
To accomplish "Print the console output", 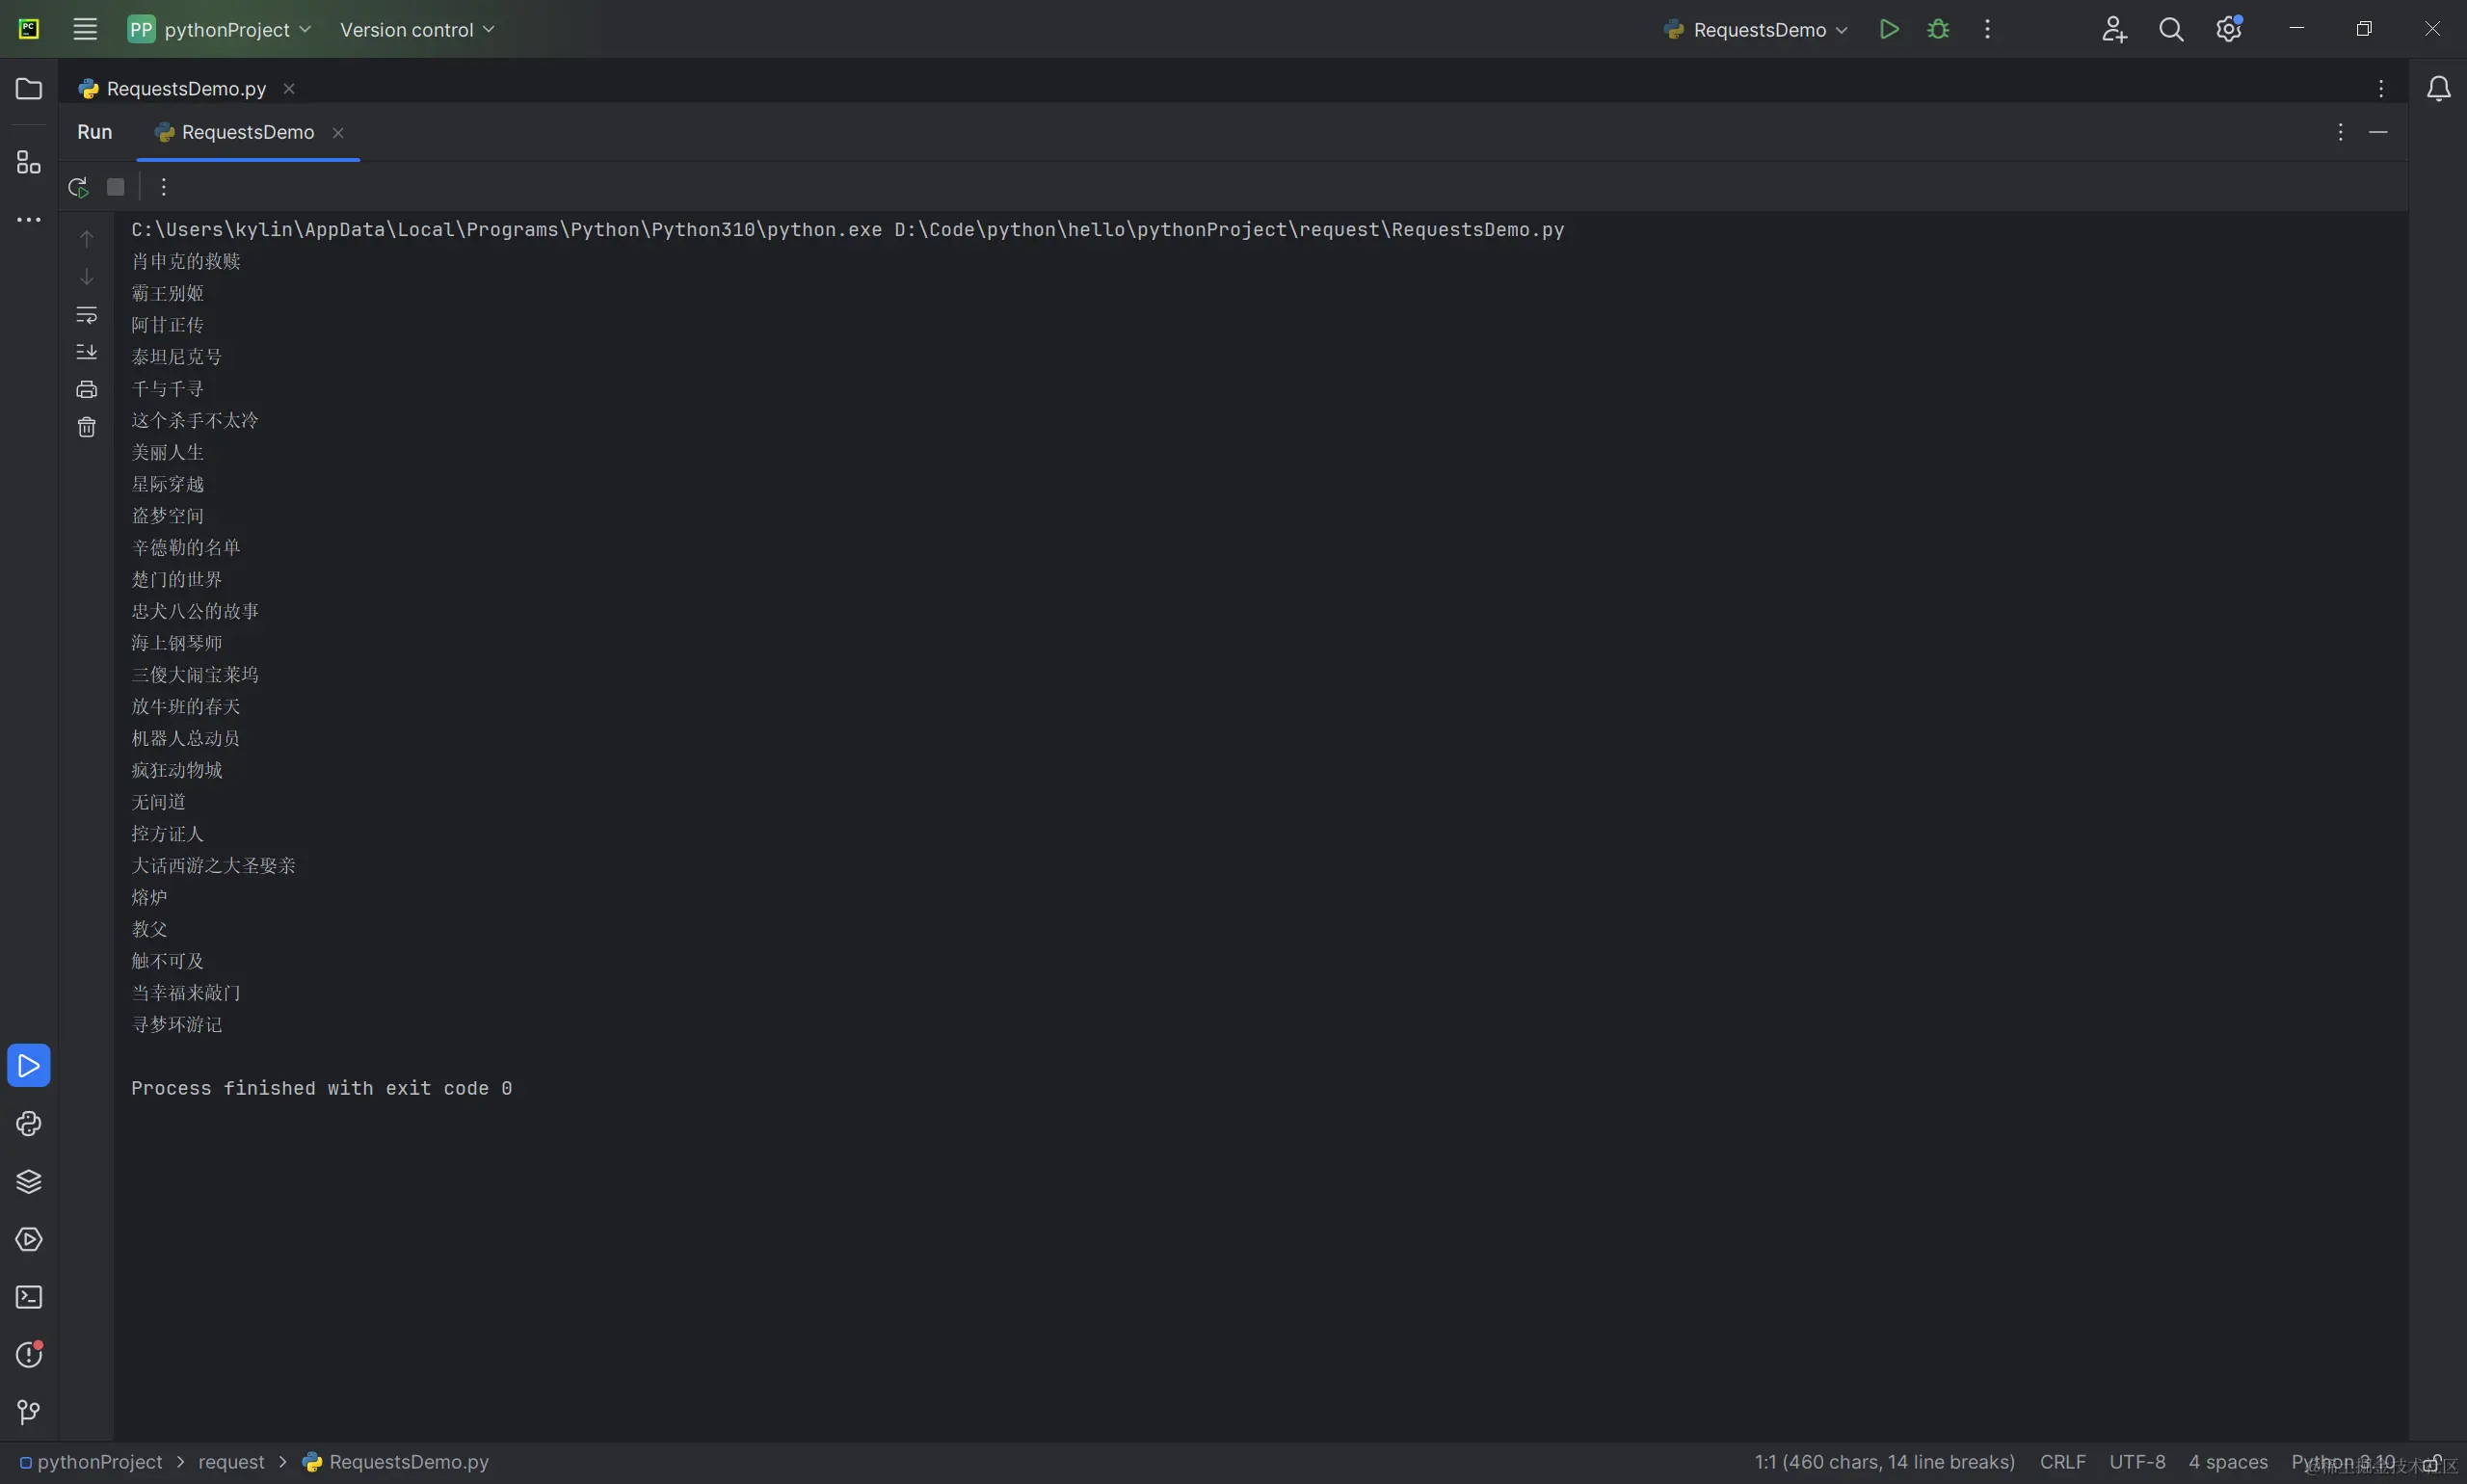I will (87, 390).
